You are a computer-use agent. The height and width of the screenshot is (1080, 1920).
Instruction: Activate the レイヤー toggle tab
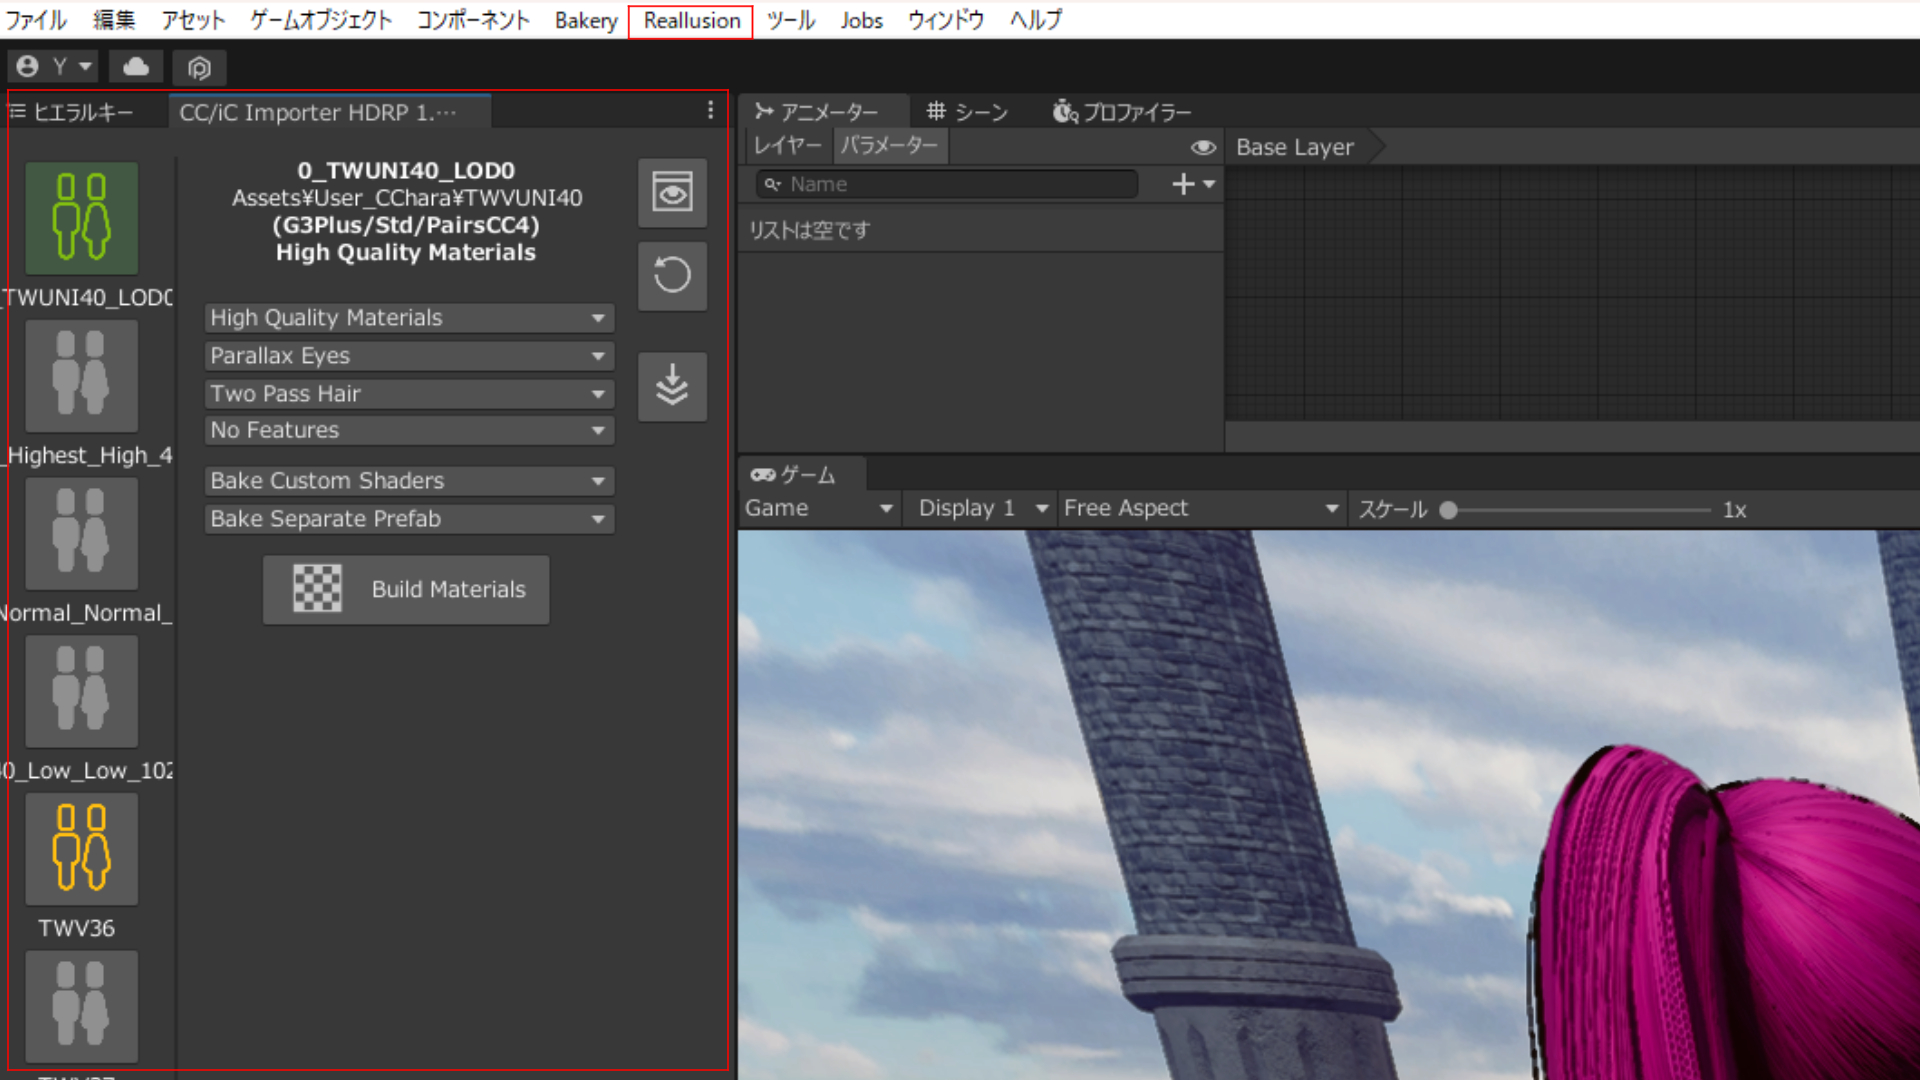787,146
